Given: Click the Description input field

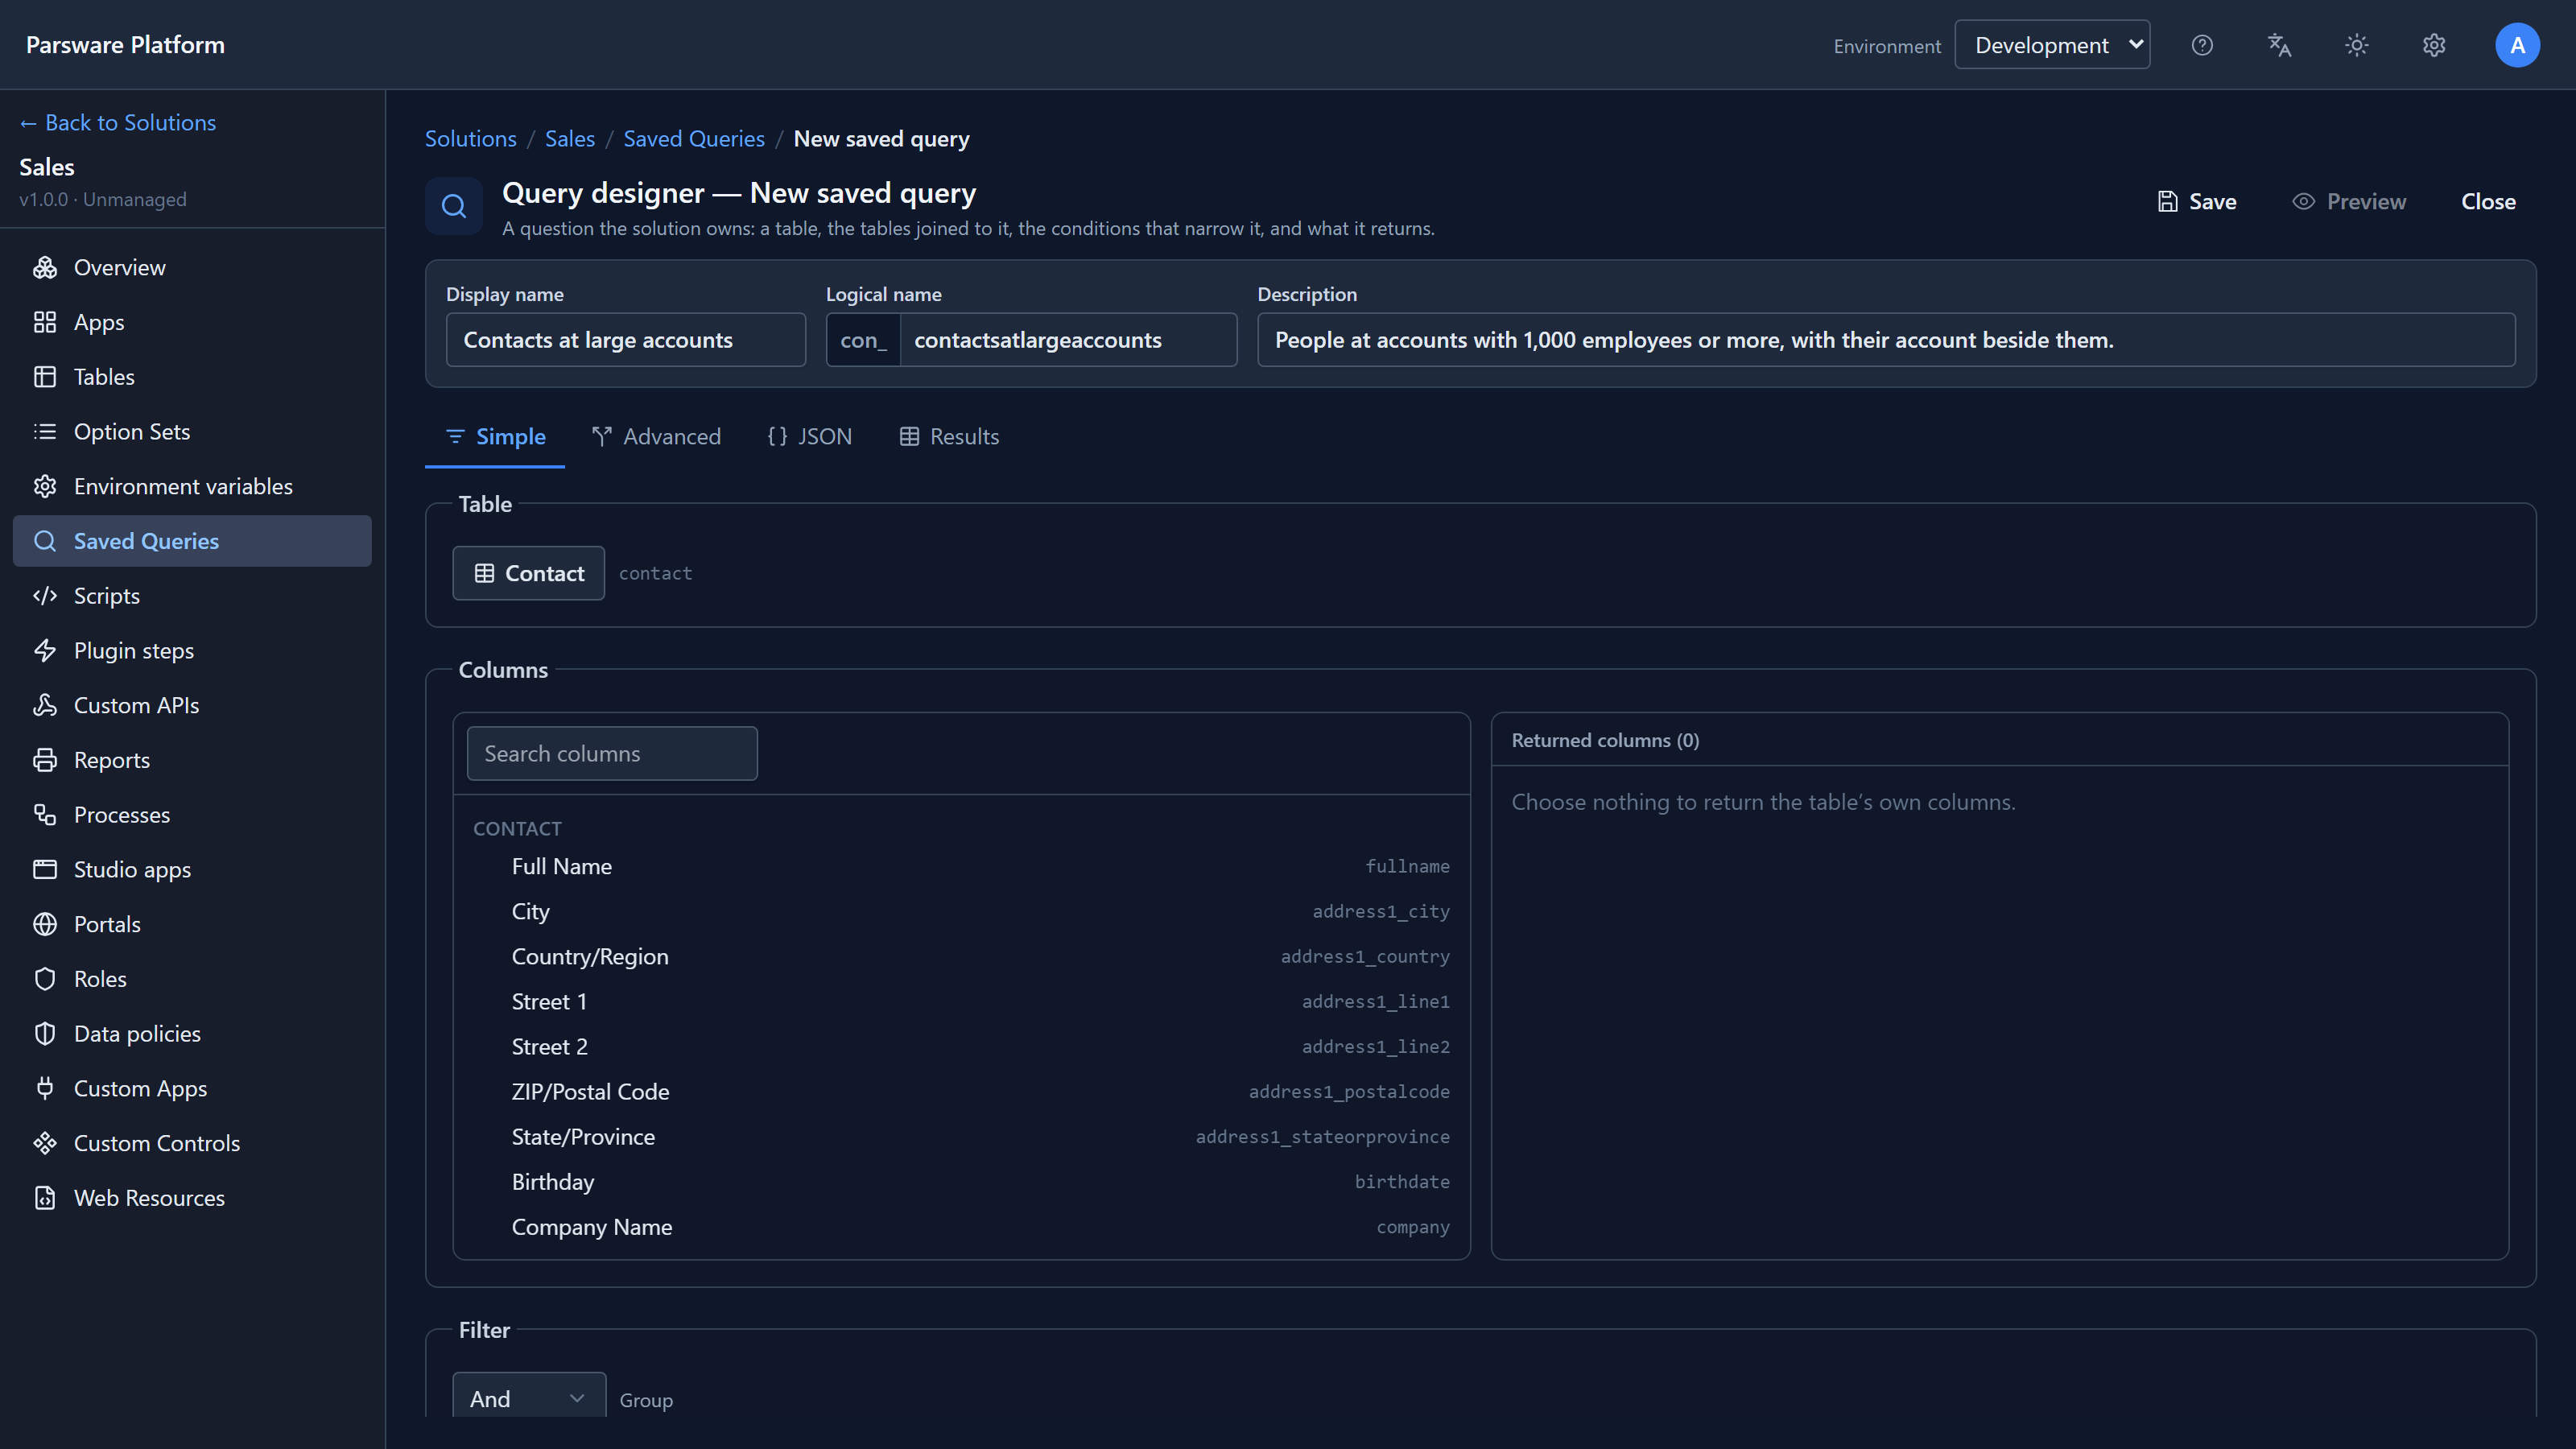Looking at the screenshot, I should (1886, 340).
